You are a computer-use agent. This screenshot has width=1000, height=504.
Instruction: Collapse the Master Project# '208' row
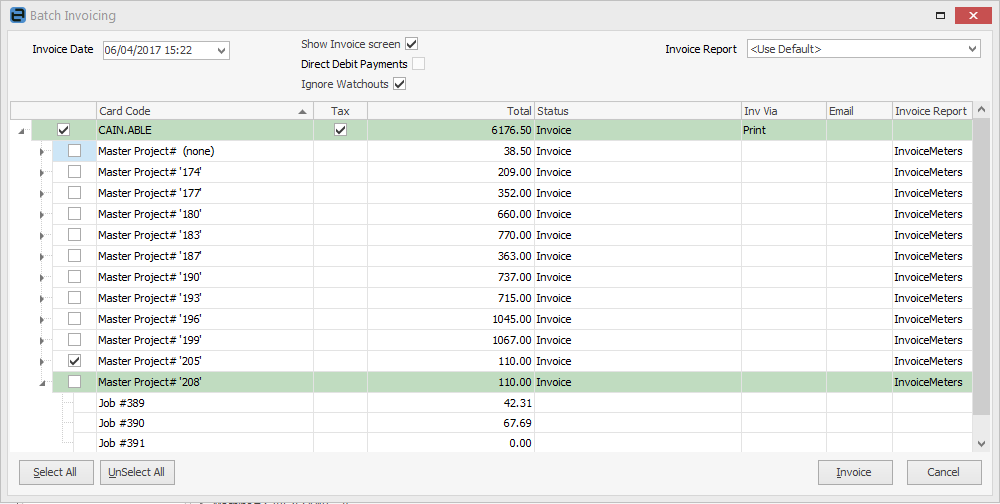click(x=42, y=382)
